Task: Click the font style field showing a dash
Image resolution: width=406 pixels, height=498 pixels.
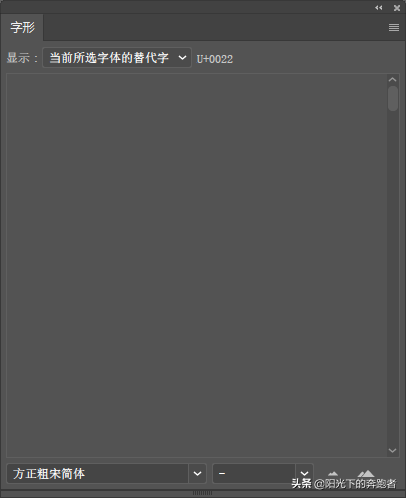Action: (x=254, y=473)
